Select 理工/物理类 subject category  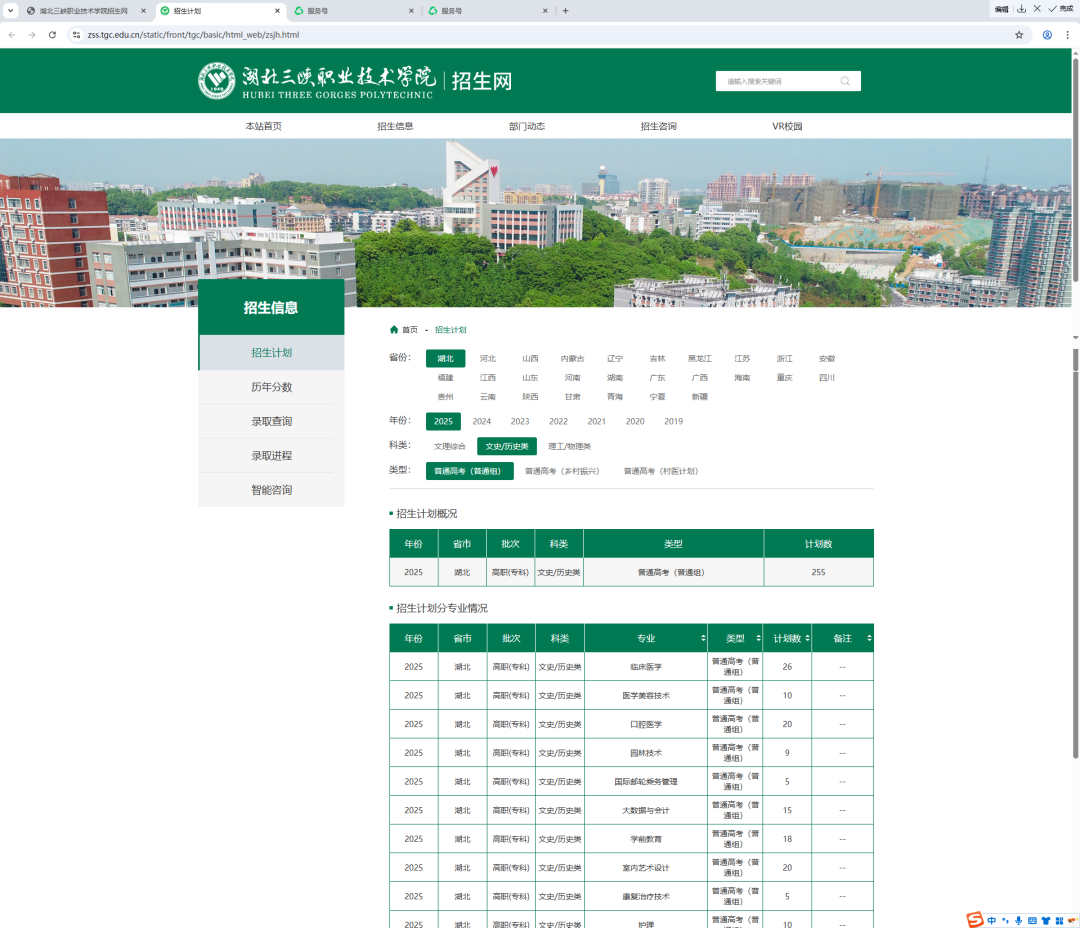(569, 446)
